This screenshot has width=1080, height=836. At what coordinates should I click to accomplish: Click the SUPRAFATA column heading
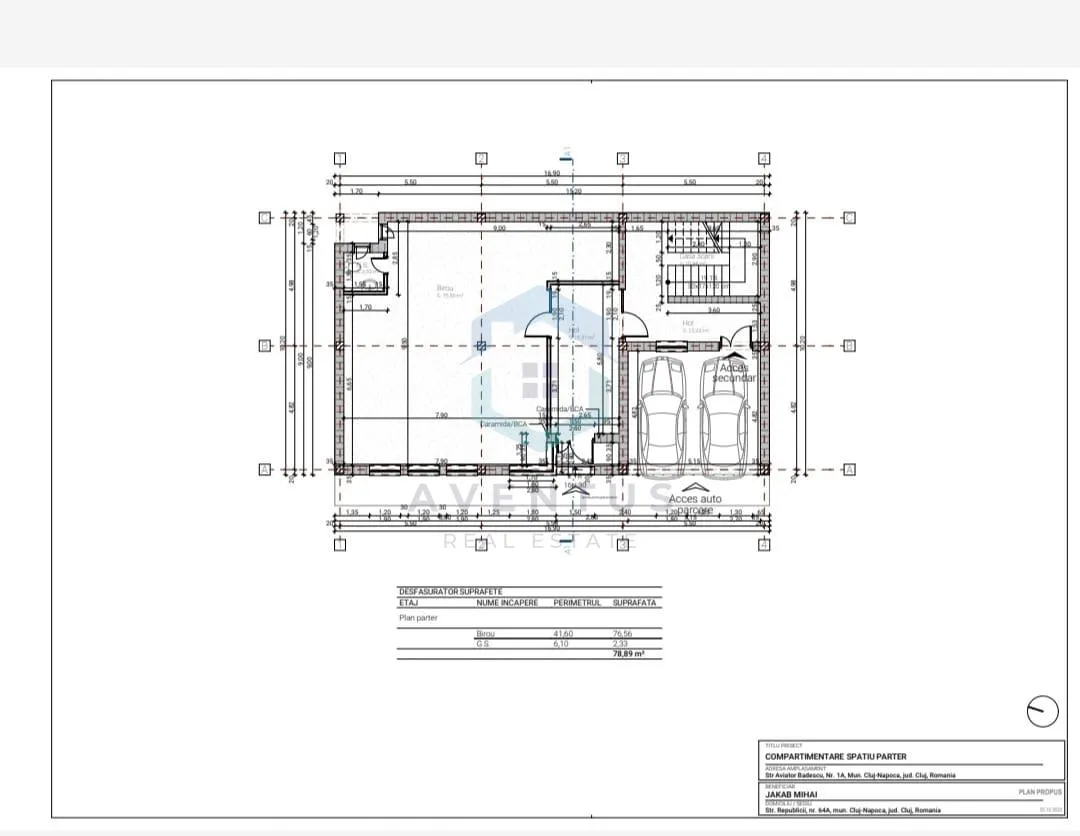[x=634, y=603]
